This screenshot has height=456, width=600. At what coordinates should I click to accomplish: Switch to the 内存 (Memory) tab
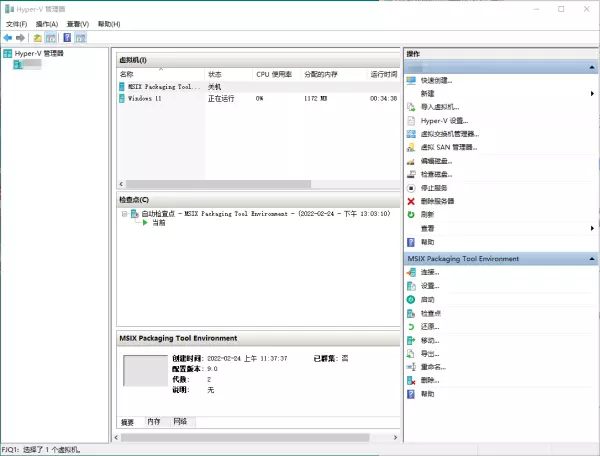pos(153,422)
